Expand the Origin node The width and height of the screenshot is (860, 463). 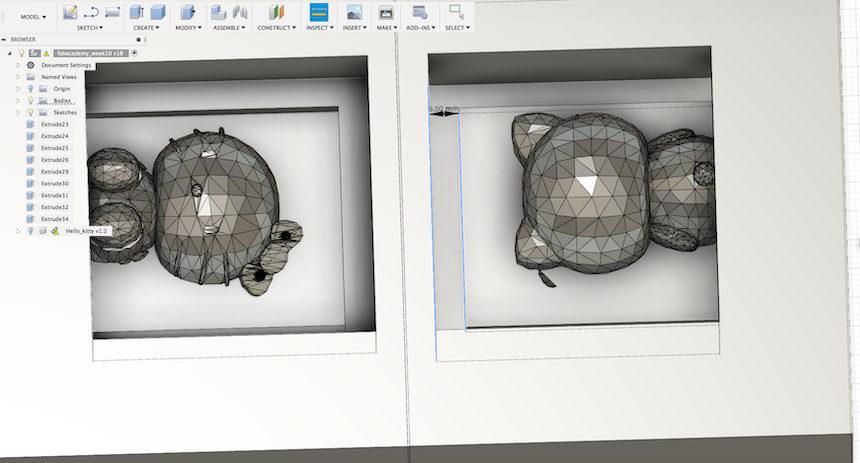coord(18,89)
